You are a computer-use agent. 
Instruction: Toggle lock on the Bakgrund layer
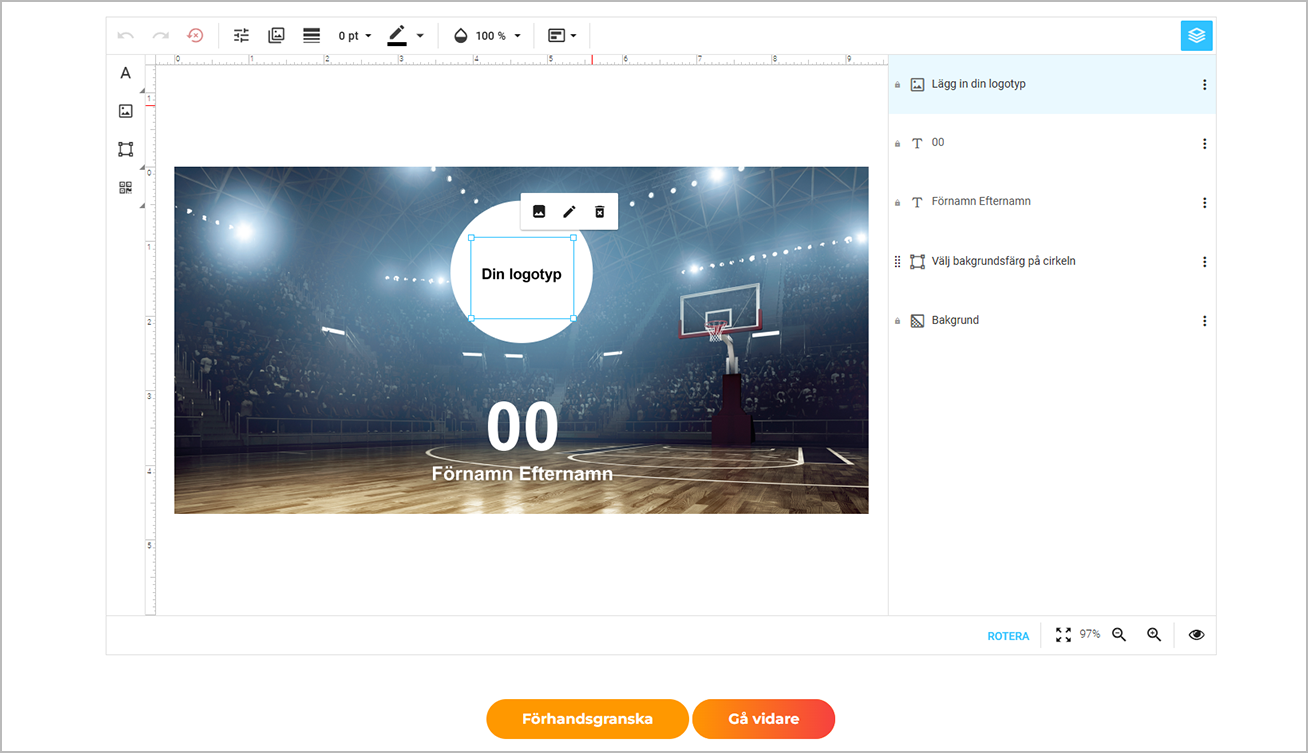tap(897, 321)
